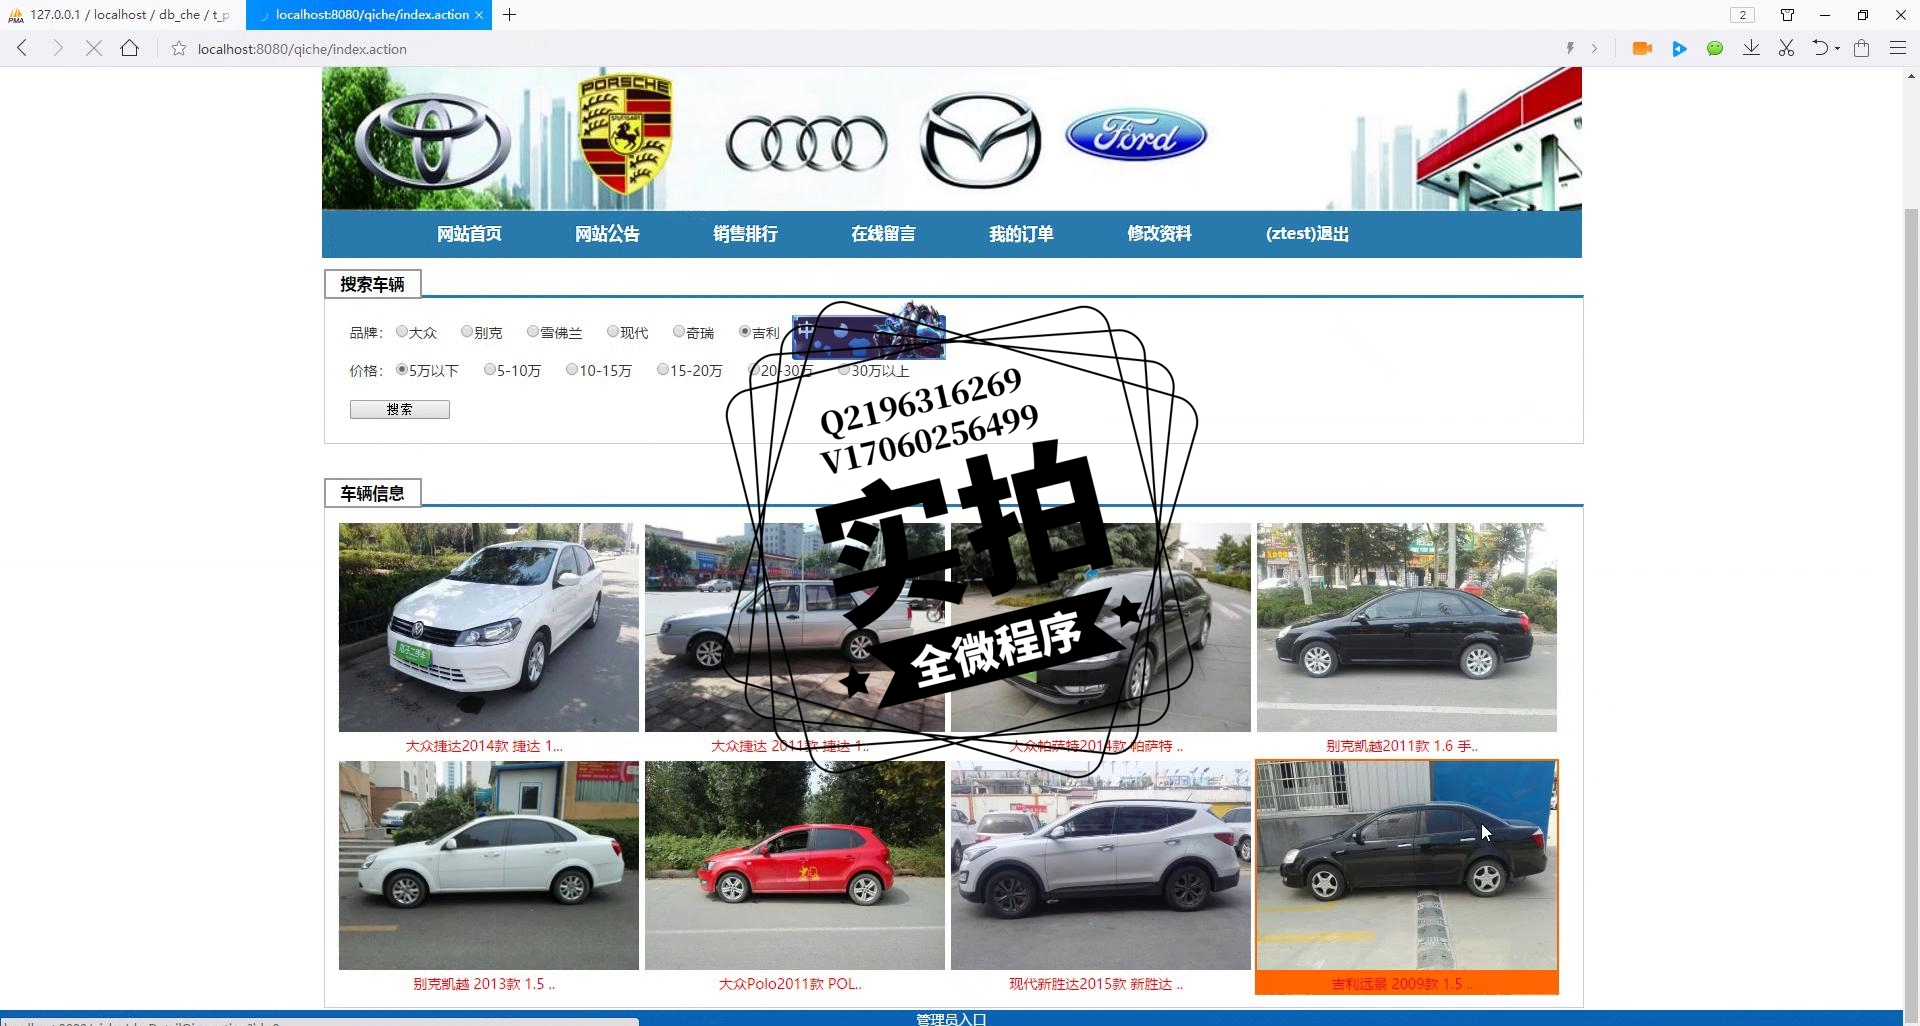Open a new tab with the plus icon

pos(509,15)
